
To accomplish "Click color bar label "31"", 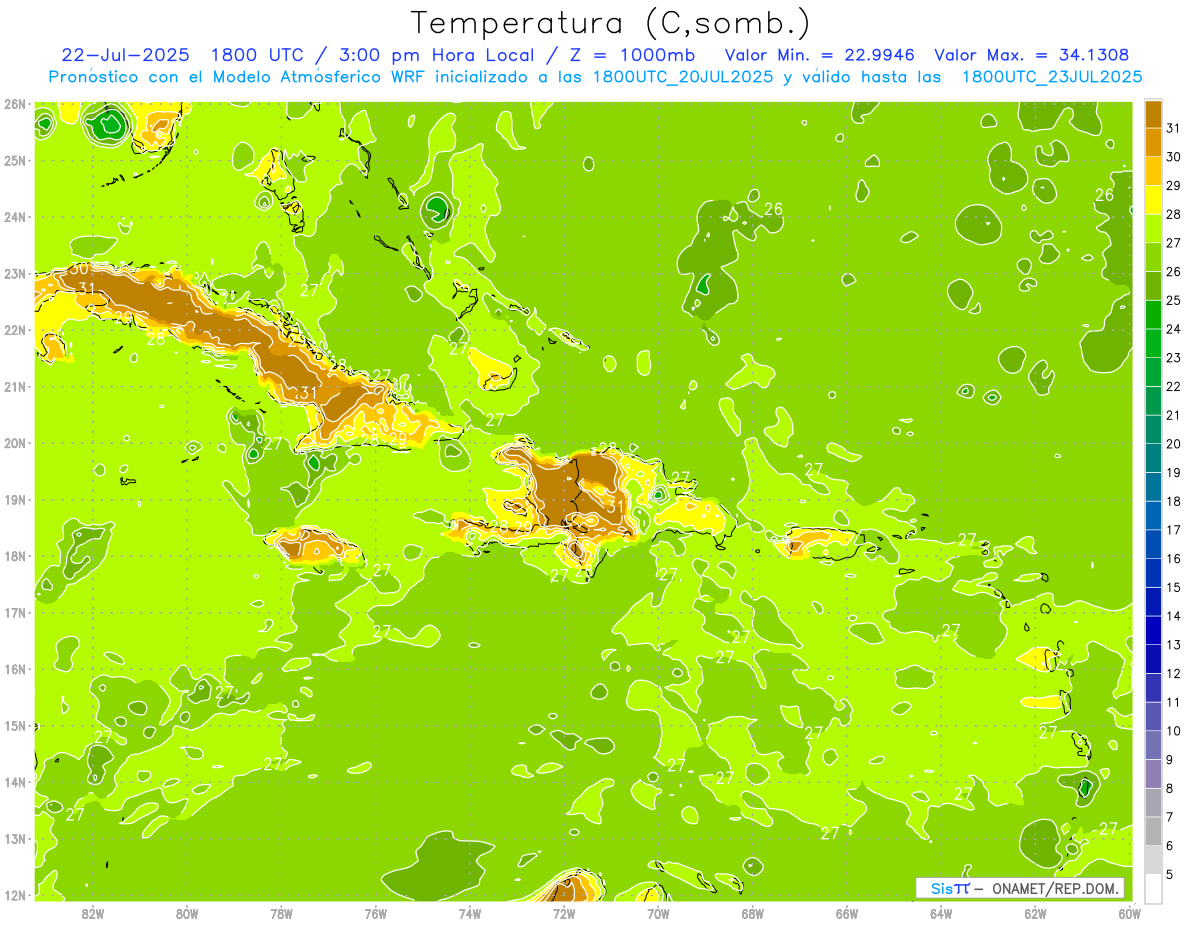I will pos(1174,128).
